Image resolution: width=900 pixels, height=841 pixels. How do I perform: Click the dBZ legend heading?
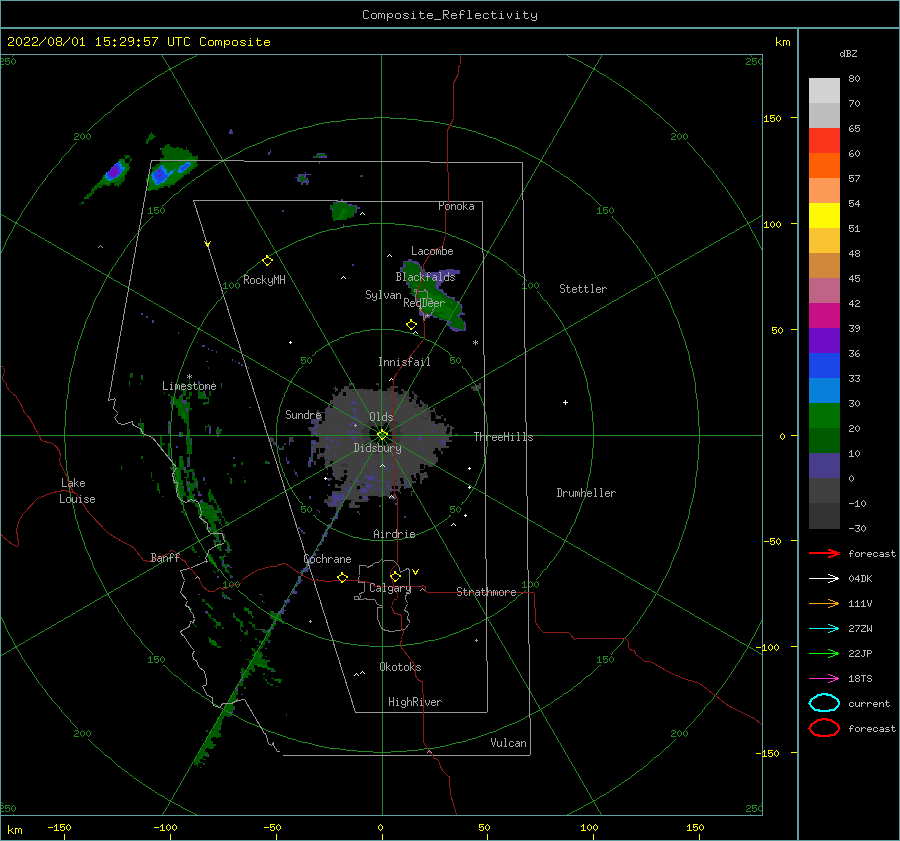click(x=848, y=53)
